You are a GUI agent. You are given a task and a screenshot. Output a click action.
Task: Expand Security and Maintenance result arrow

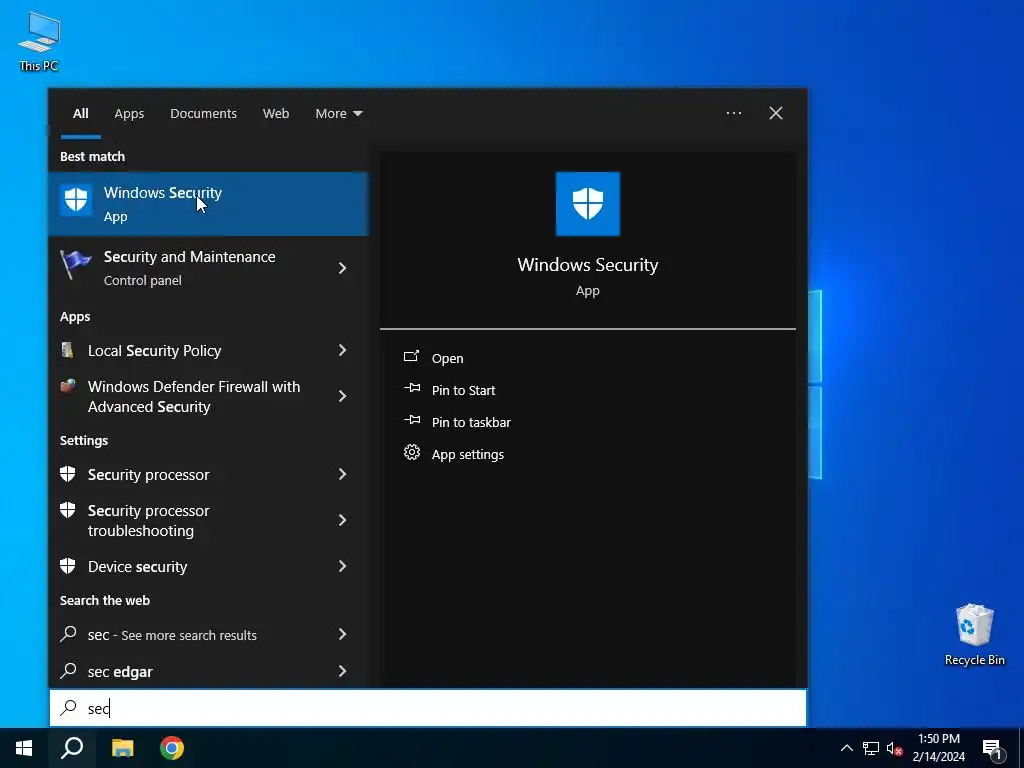[x=343, y=268]
